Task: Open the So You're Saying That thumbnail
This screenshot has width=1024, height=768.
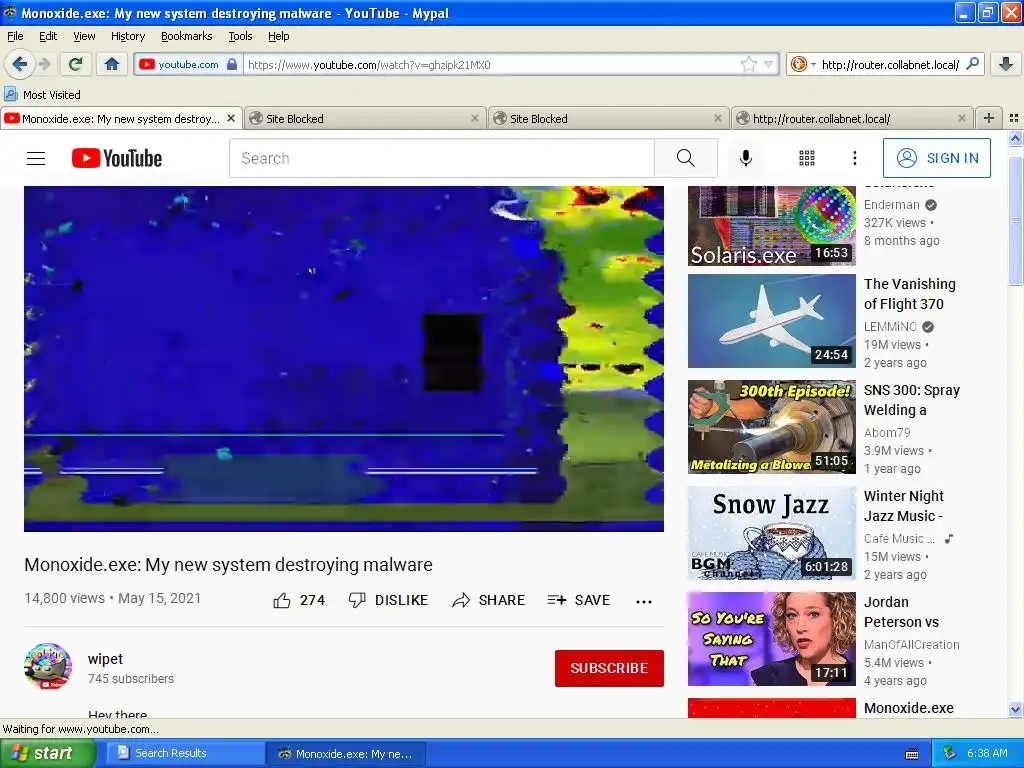Action: pyautogui.click(x=771, y=639)
